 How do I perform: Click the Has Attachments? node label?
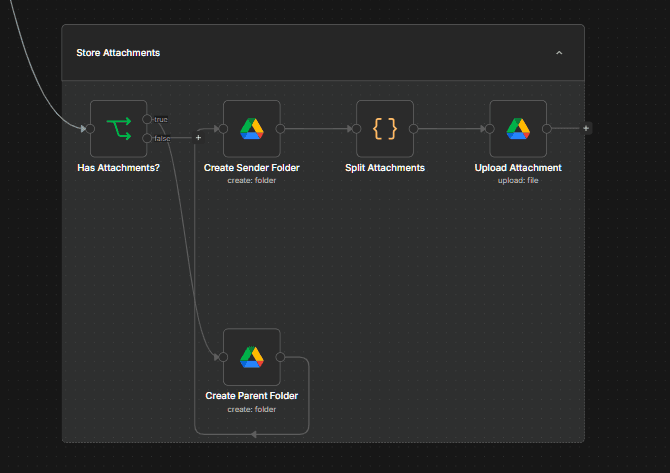[118, 168]
